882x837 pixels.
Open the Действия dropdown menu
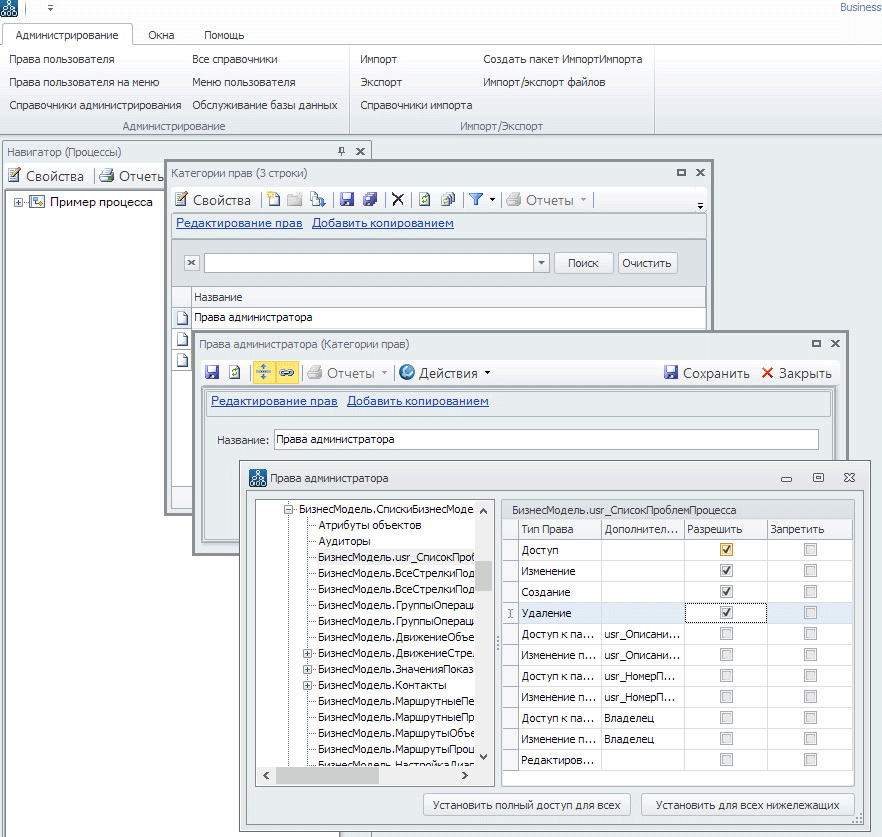pos(445,373)
